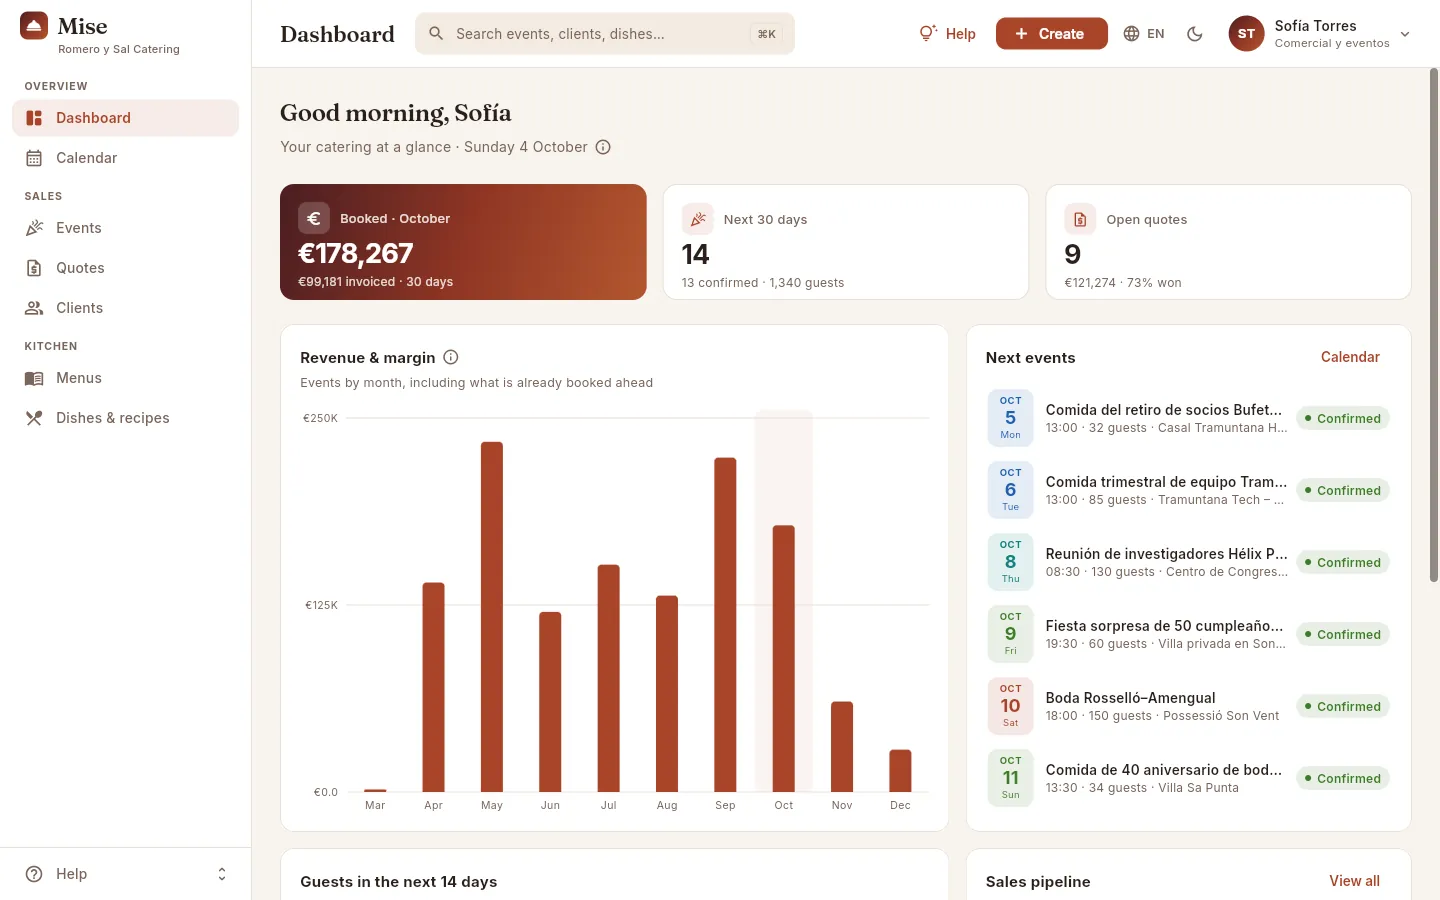Screen dimensions: 1440x900
Task: Click the Nov bar in revenue chart
Action: 842,747
